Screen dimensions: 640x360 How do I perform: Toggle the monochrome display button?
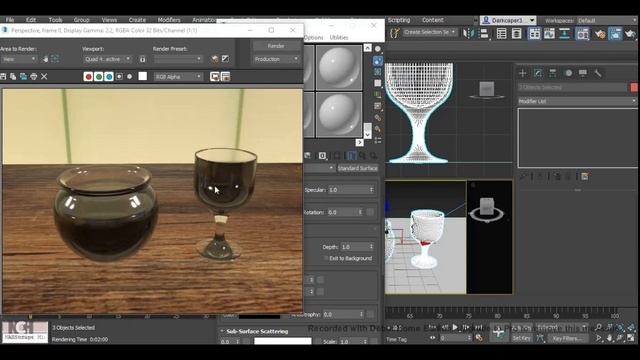tap(130, 77)
